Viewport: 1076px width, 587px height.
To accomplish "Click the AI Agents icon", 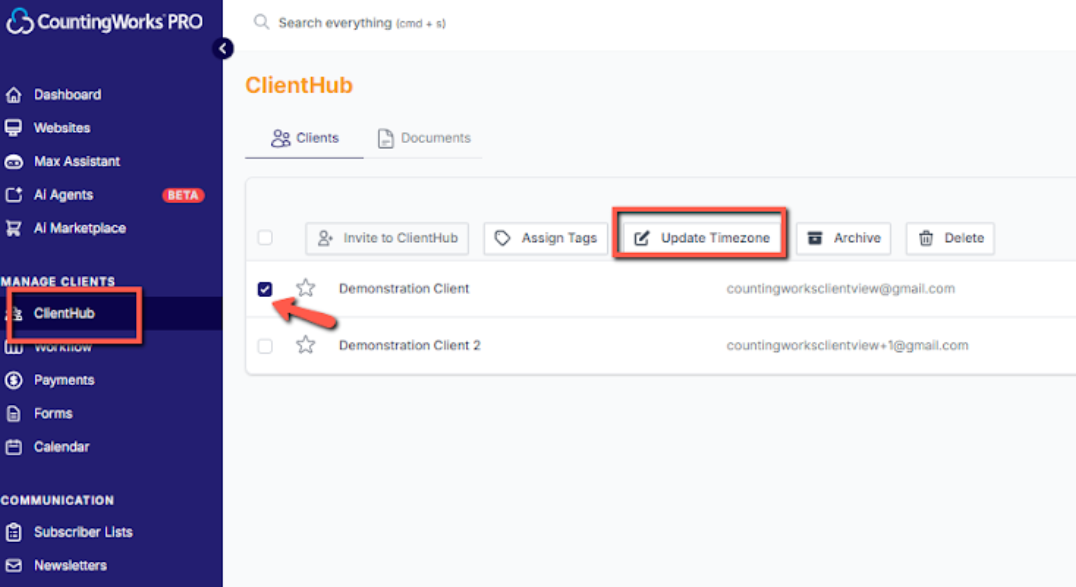I will tap(14, 195).
